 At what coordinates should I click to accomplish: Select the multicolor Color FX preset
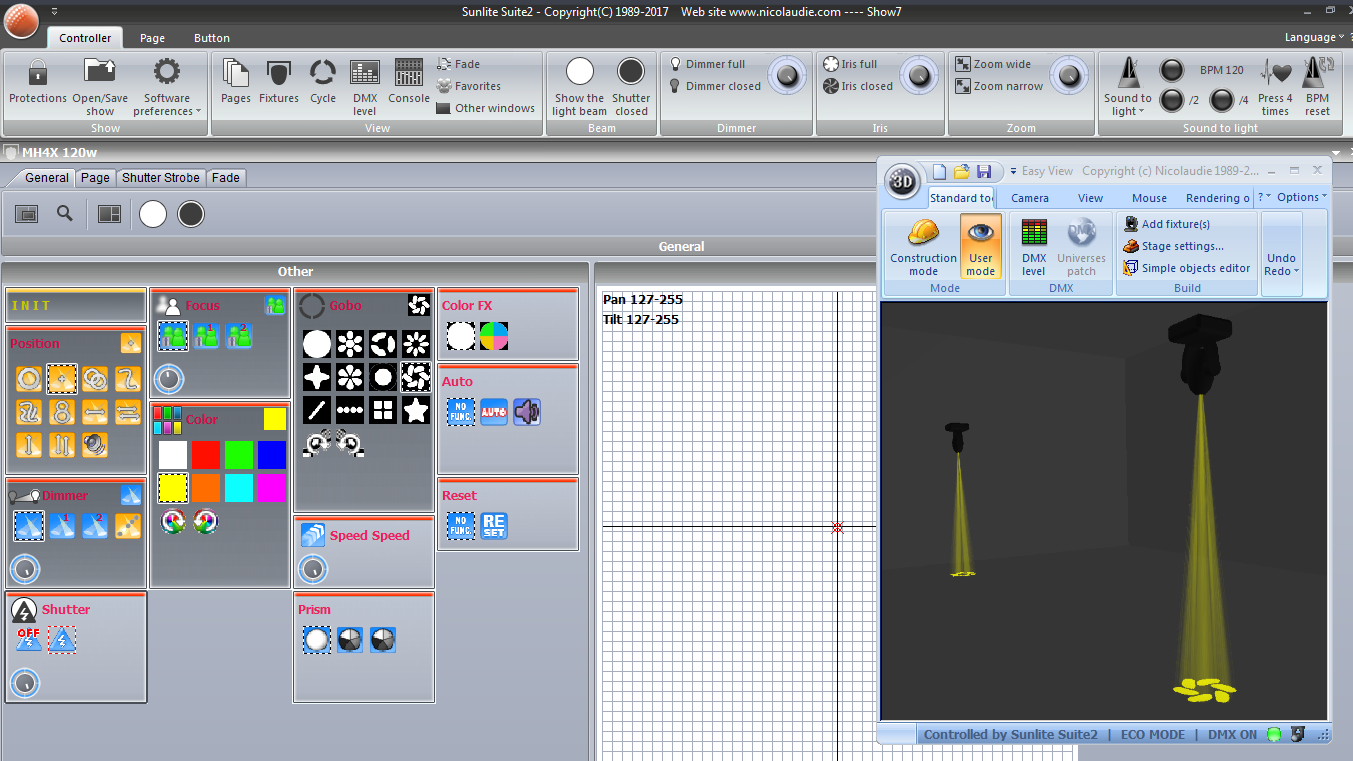[494, 335]
